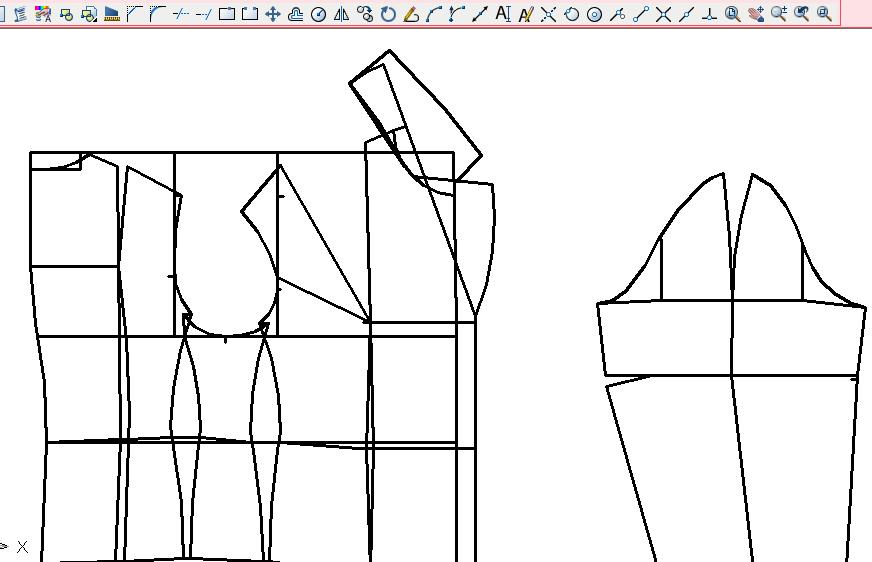The image size is (872, 562).
Task: Click the color text style icon
Action: (x=43, y=14)
